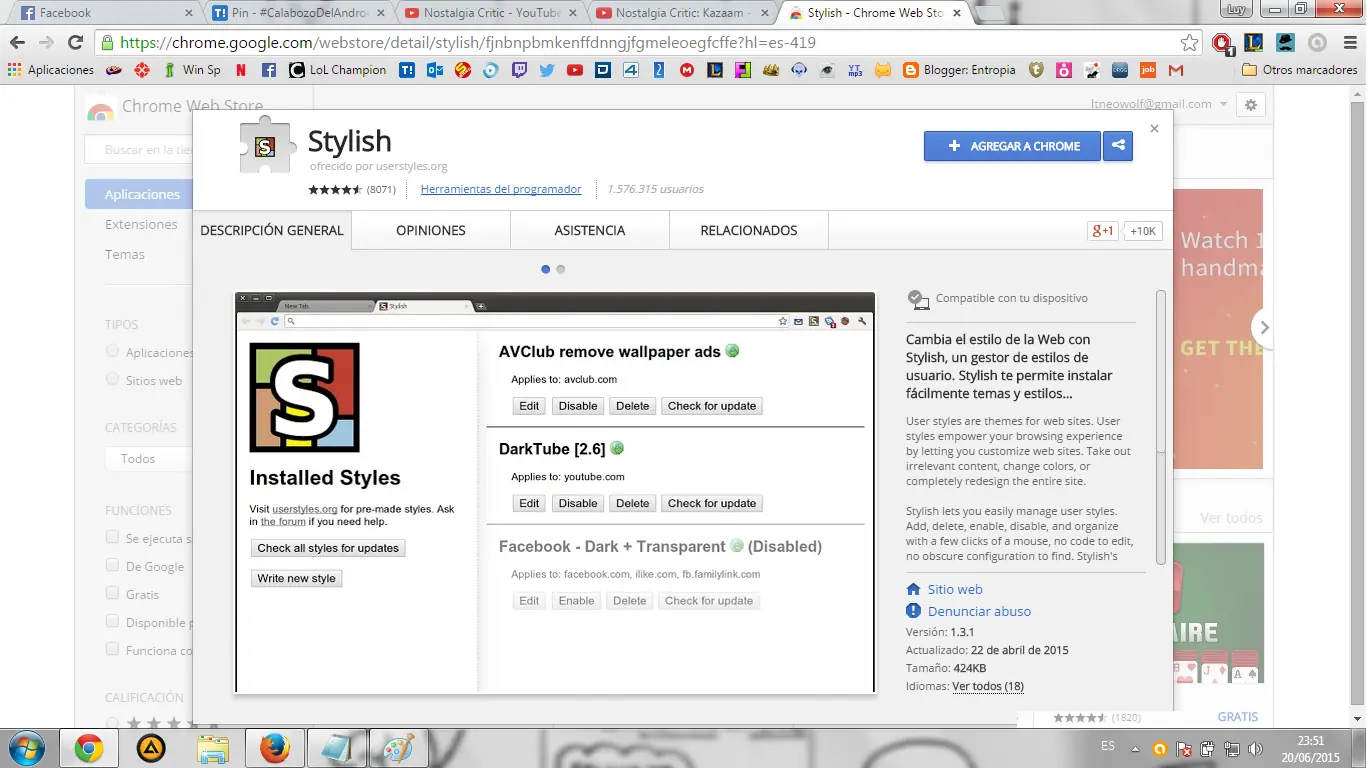Open the Gmail bookmark icon

tap(1176, 70)
